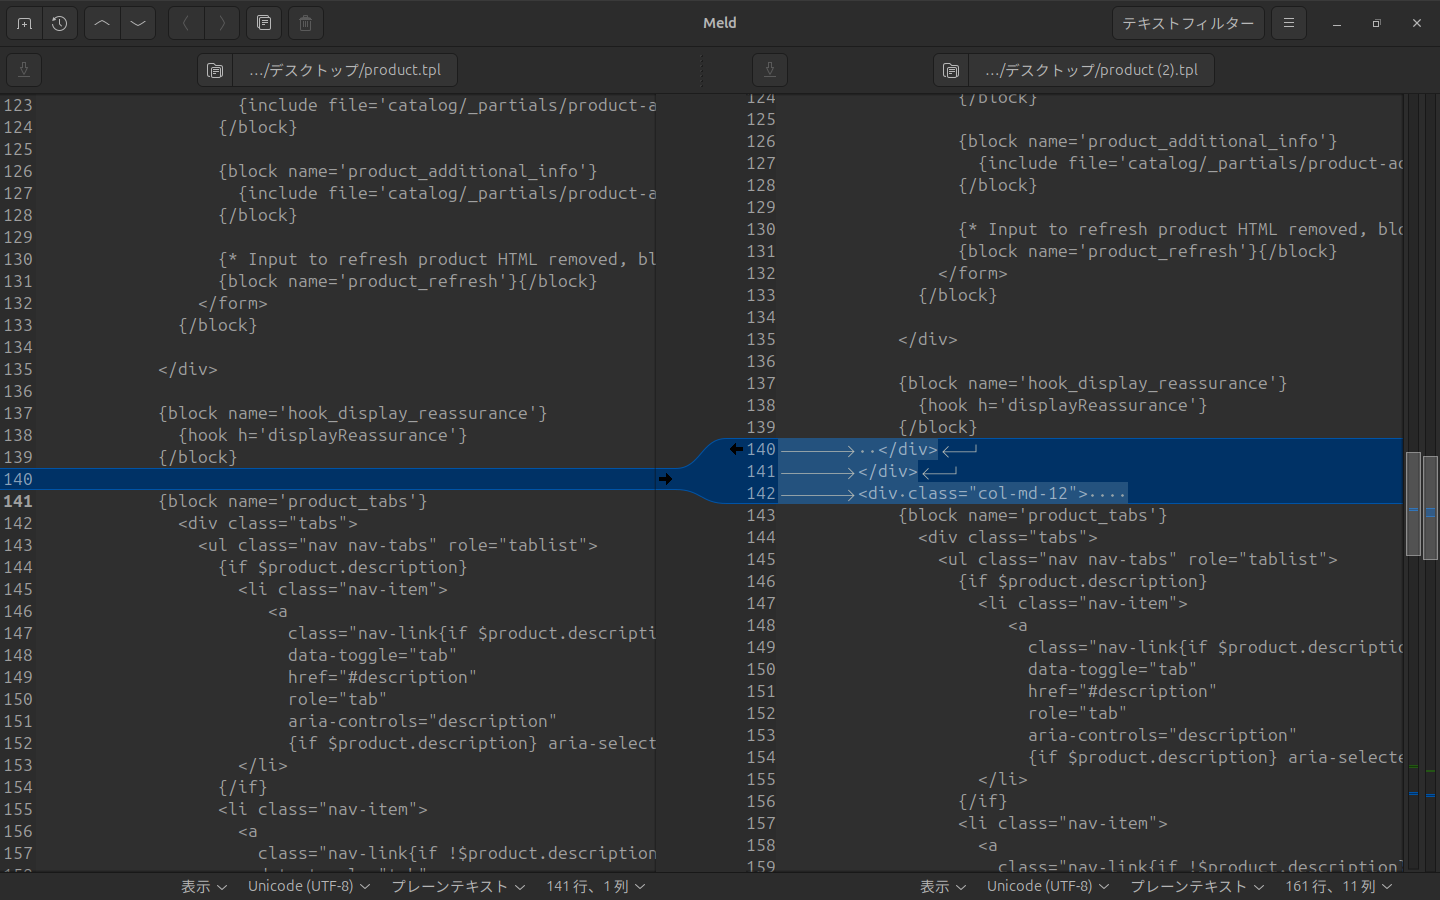Click right line 135 </div> text
The image size is (1440, 900).
[928, 339]
